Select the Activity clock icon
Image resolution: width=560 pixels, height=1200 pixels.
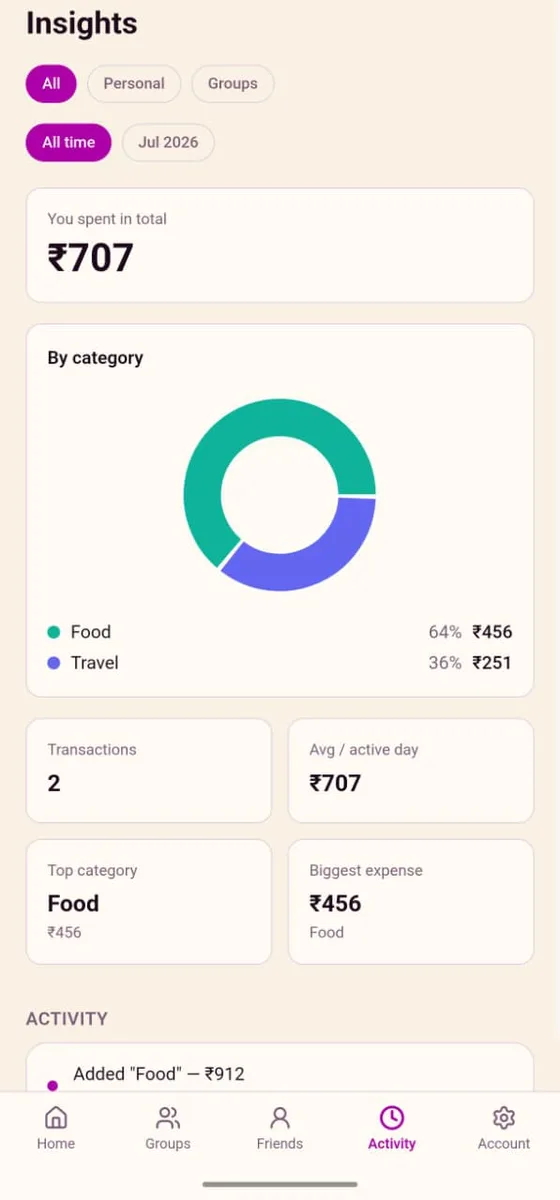[x=392, y=1117]
